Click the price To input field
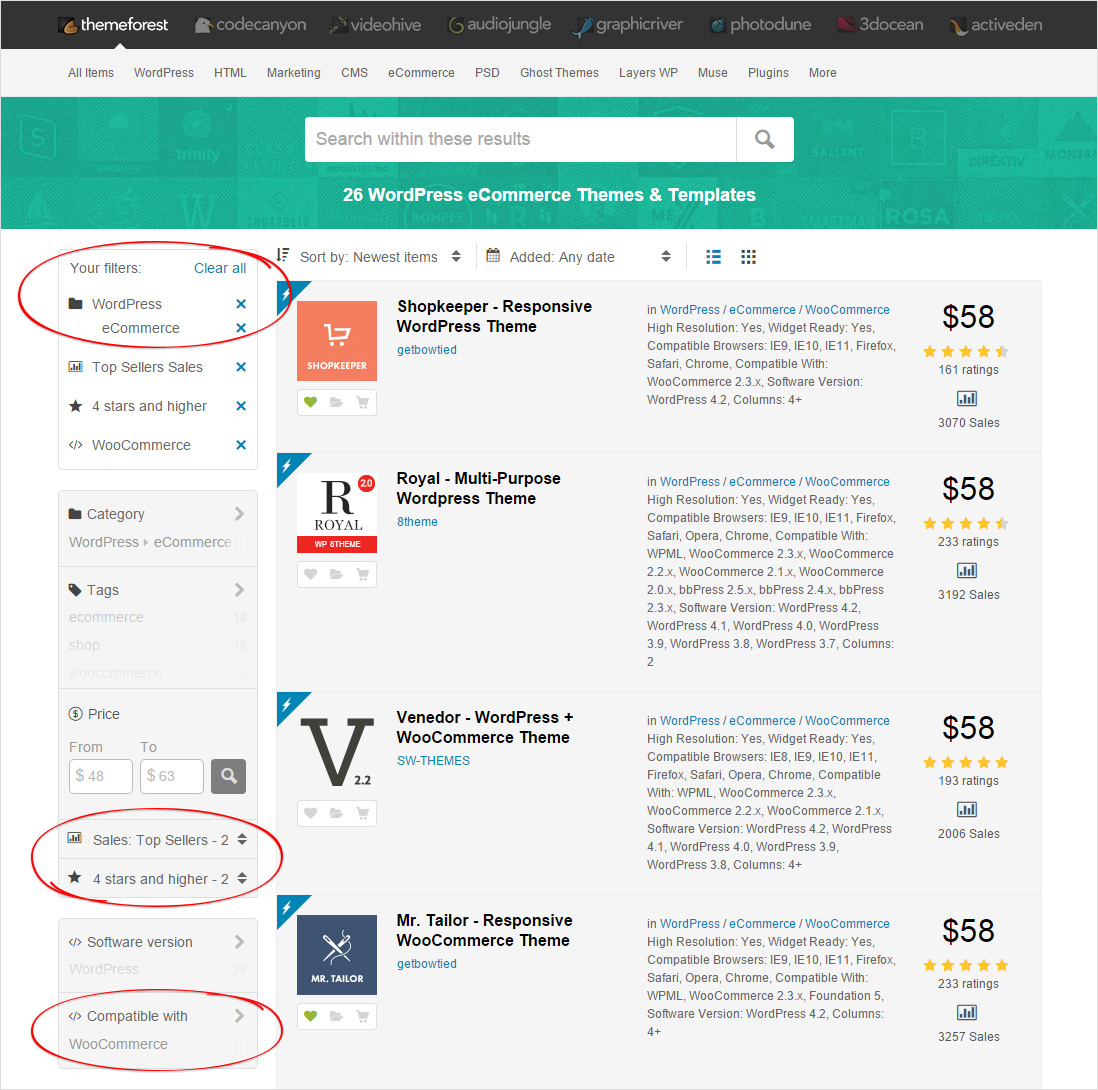 [x=172, y=776]
